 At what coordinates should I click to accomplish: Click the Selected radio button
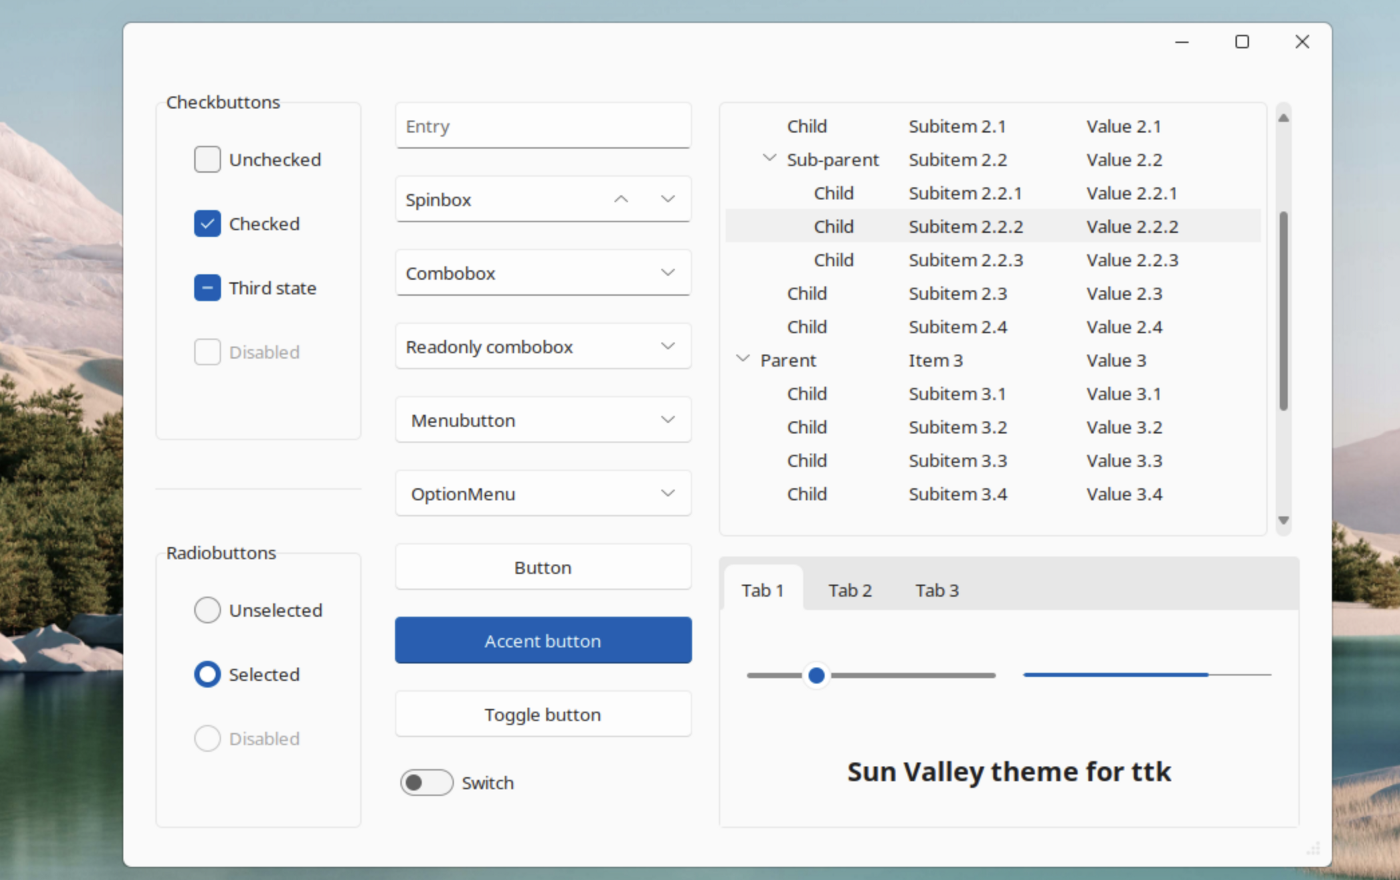pyautogui.click(x=207, y=674)
